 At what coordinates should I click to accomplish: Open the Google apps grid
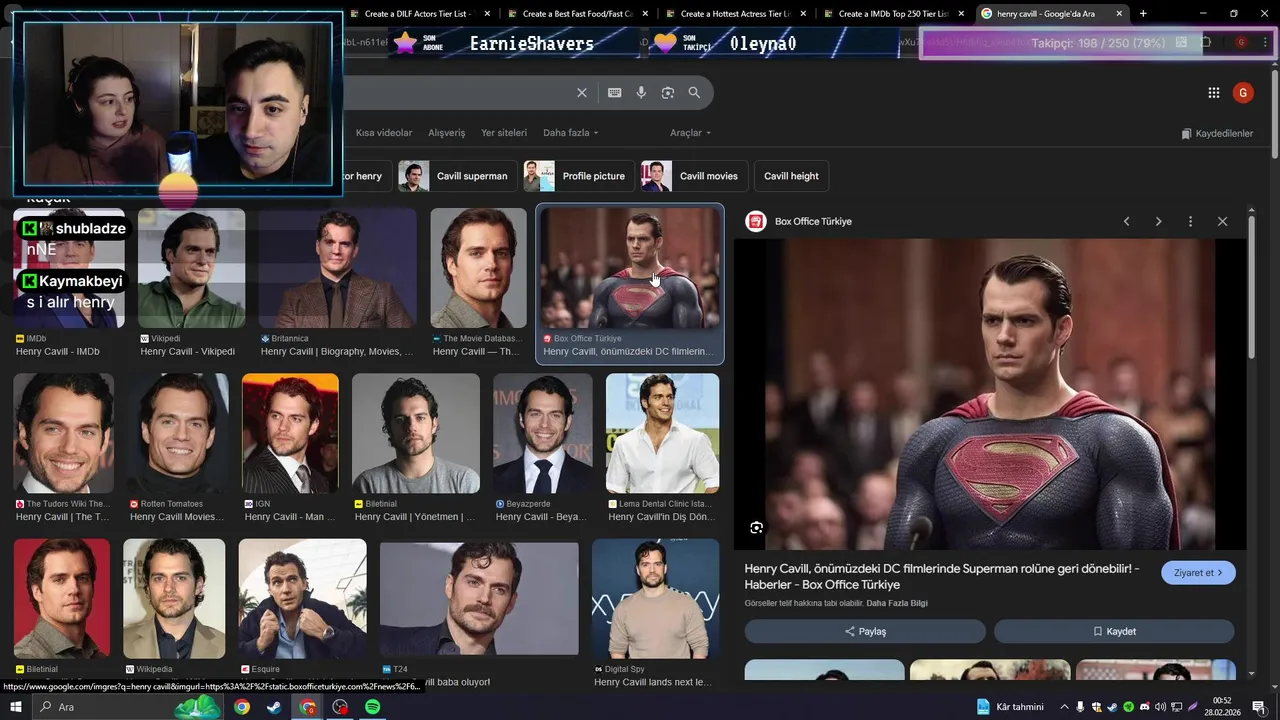pos(1214,93)
